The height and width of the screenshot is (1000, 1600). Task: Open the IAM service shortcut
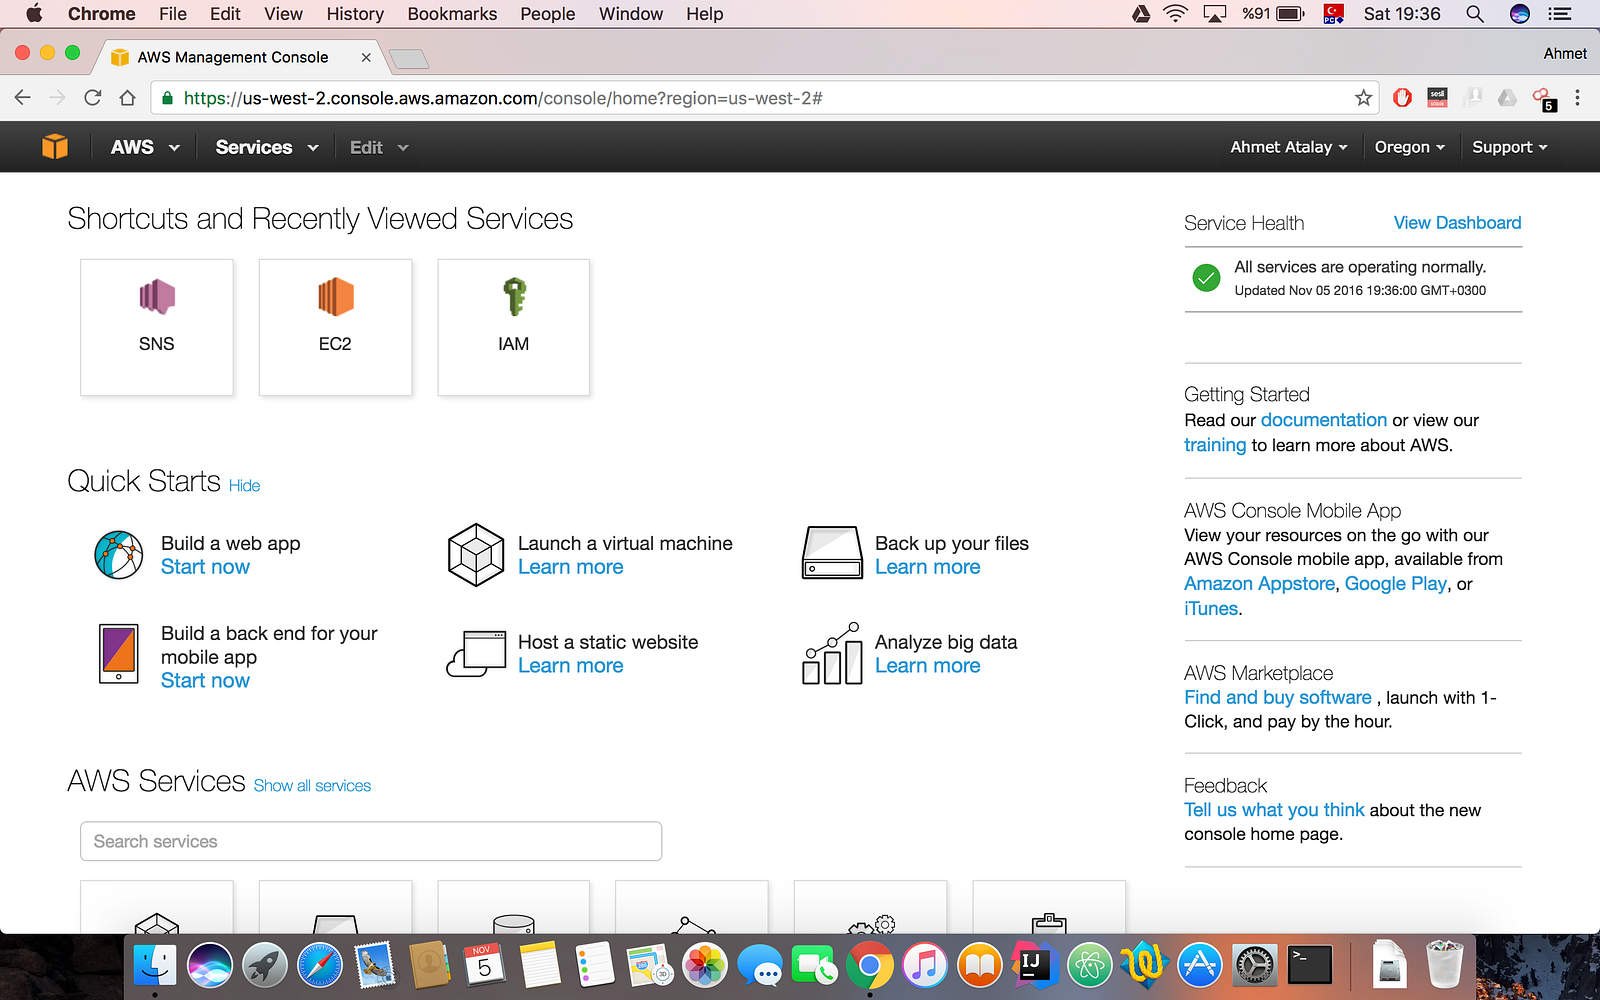[x=514, y=327]
